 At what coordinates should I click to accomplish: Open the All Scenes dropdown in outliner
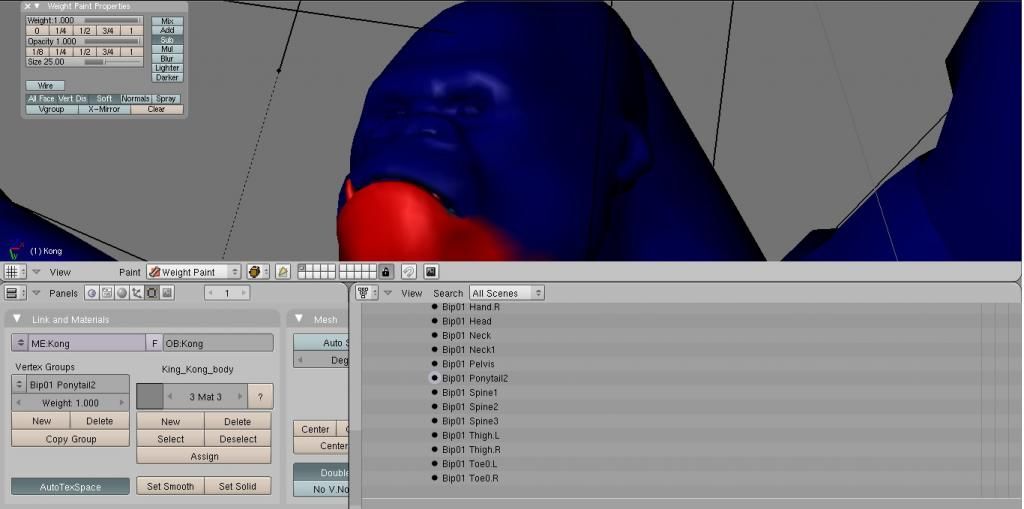point(507,293)
